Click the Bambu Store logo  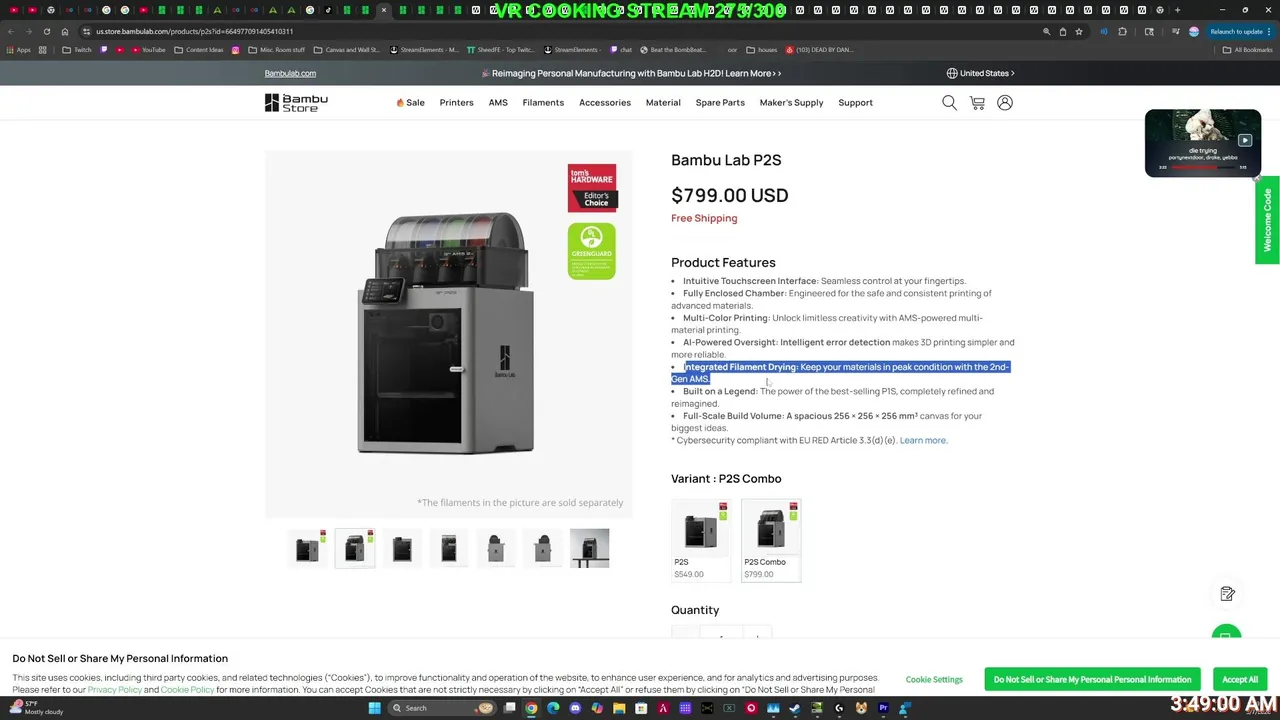coord(296,102)
